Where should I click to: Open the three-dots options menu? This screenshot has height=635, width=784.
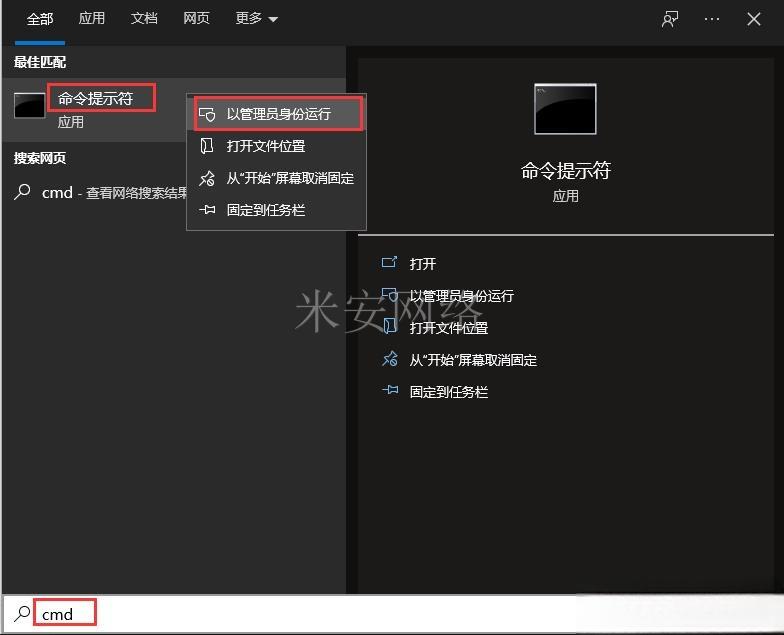click(x=712, y=20)
